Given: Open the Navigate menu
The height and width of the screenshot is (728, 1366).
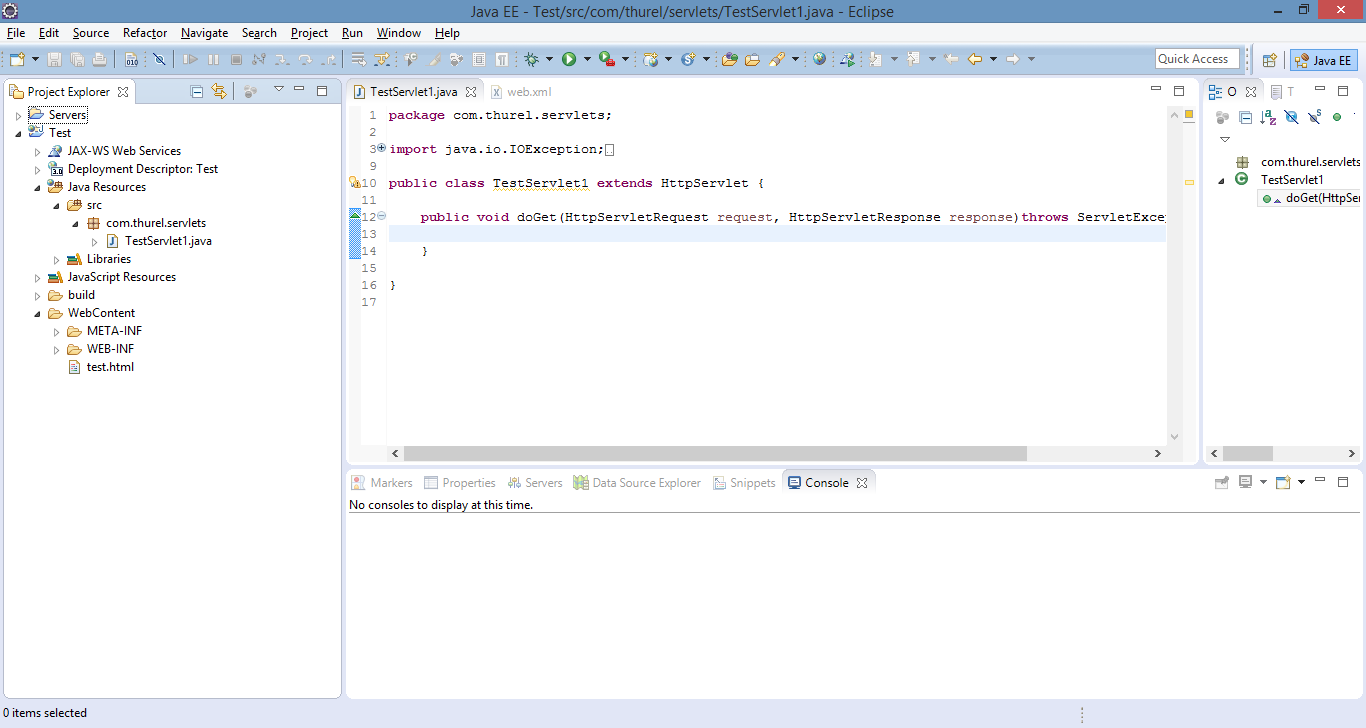Looking at the screenshot, I should coord(204,33).
